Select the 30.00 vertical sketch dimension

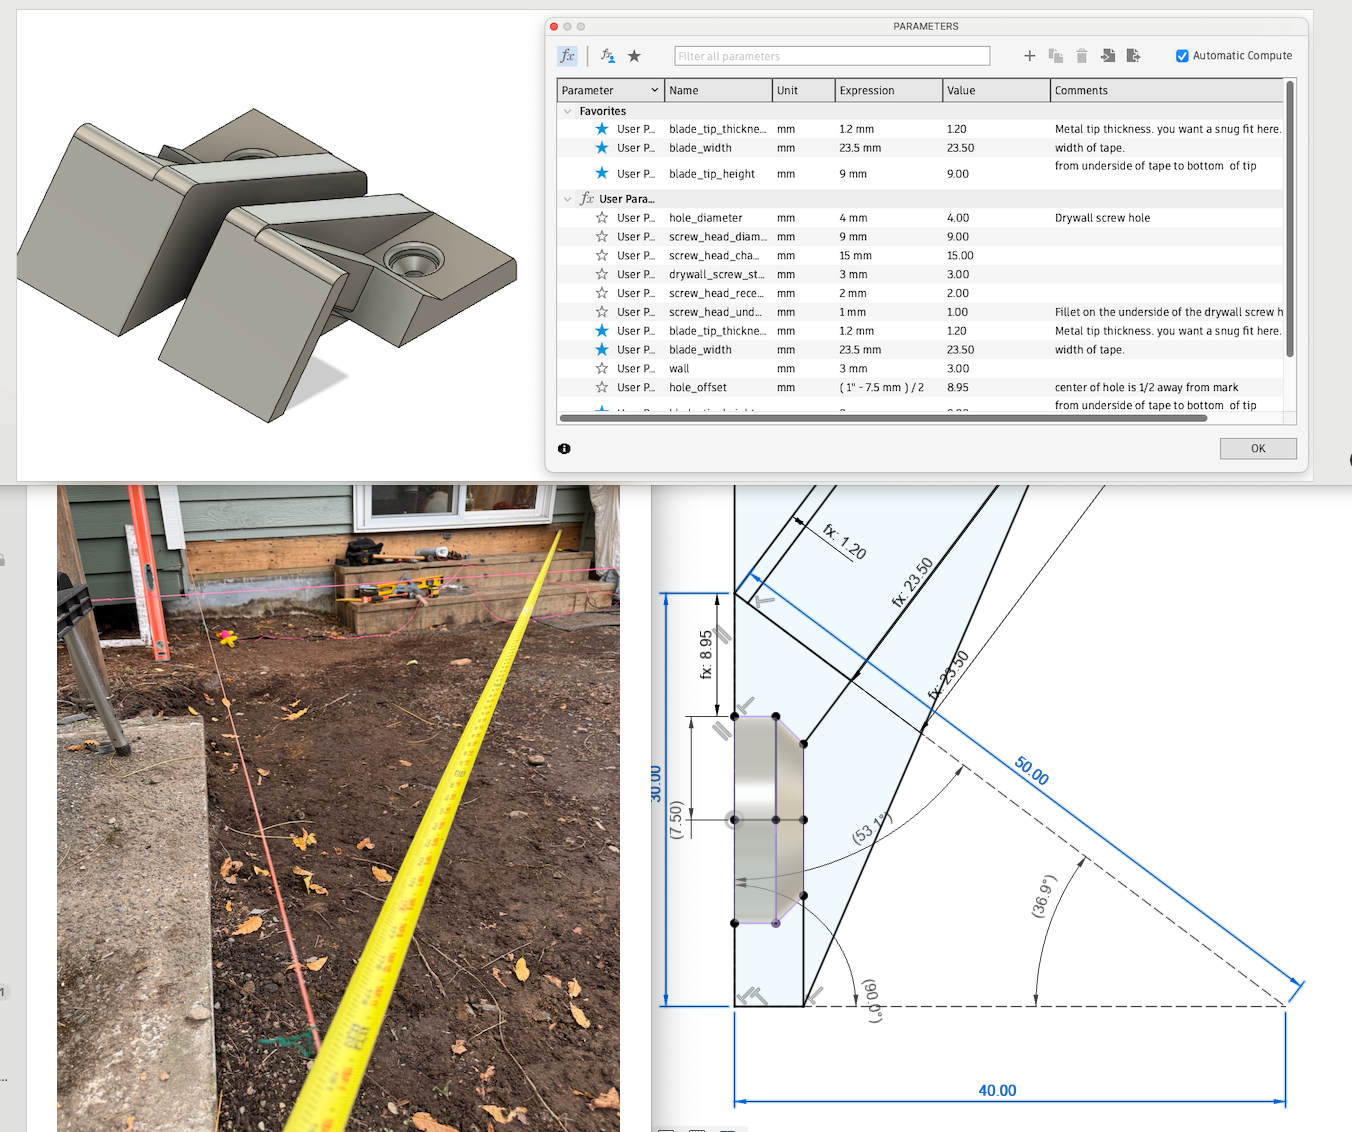[x=656, y=784]
